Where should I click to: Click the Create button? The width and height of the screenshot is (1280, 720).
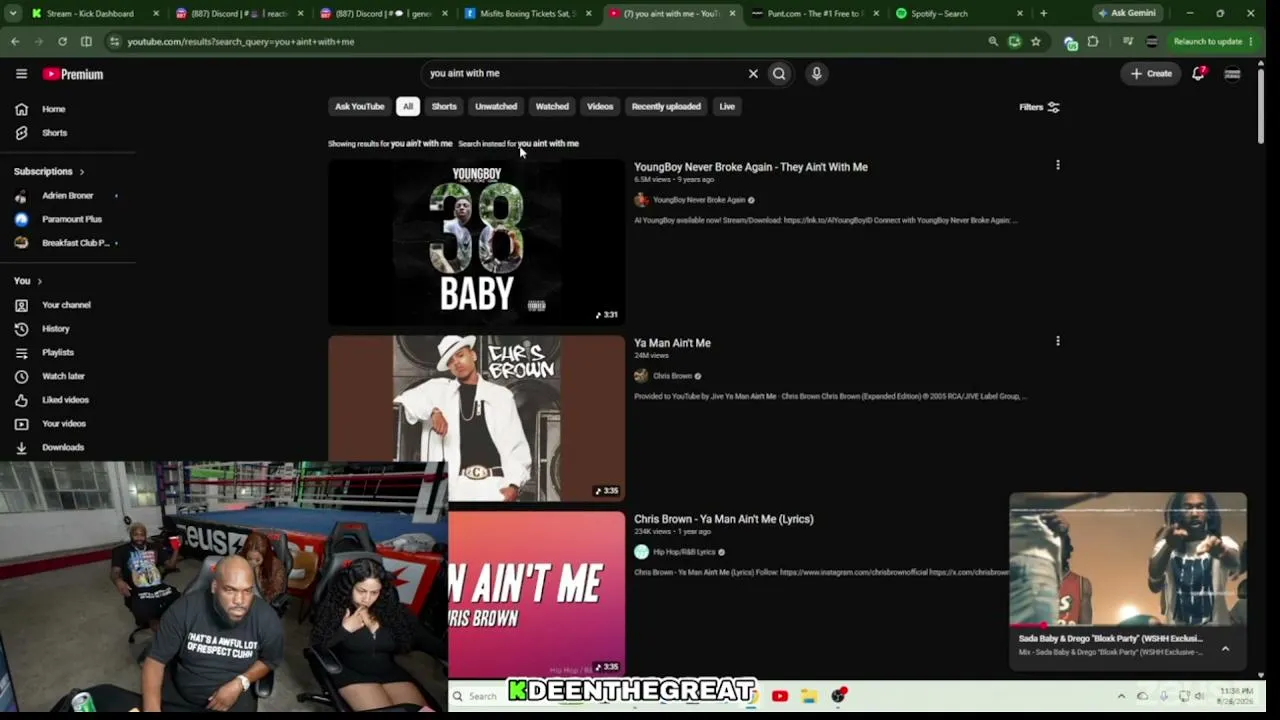point(1151,73)
